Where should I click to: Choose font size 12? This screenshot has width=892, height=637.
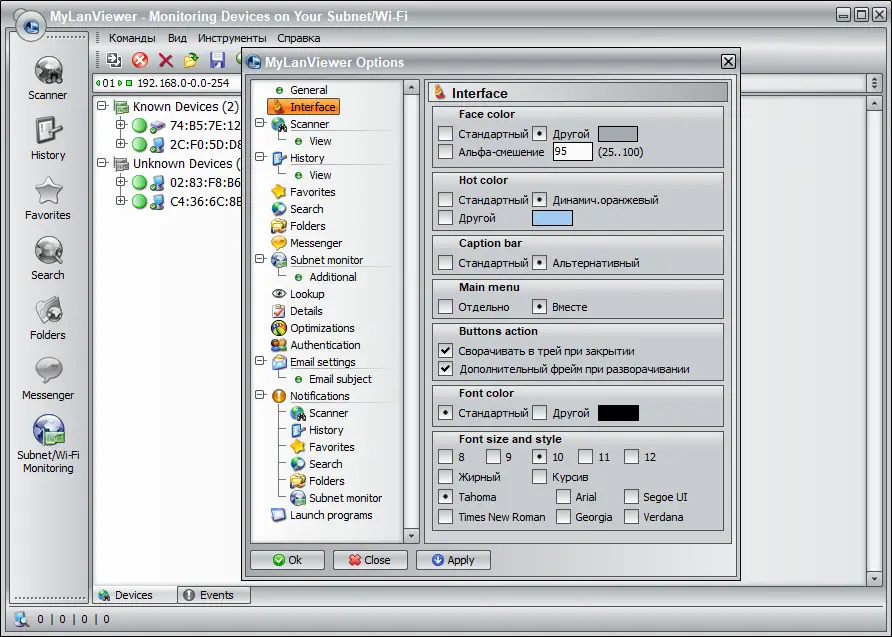pos(631,457)
